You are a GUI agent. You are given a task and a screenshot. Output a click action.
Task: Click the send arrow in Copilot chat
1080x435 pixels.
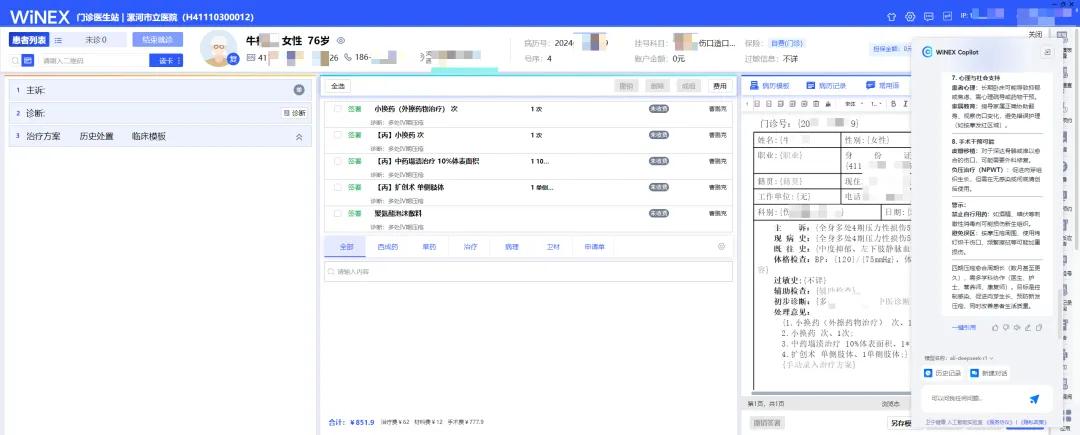point(1034,399)
